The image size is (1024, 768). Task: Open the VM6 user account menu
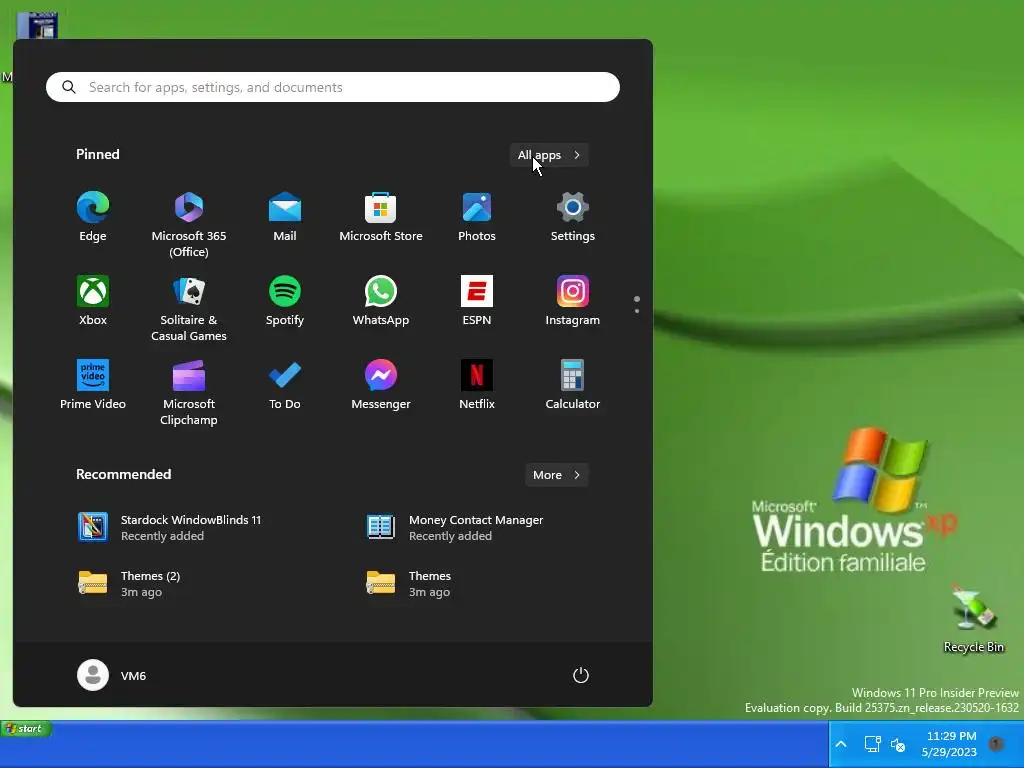click(112, 675)
